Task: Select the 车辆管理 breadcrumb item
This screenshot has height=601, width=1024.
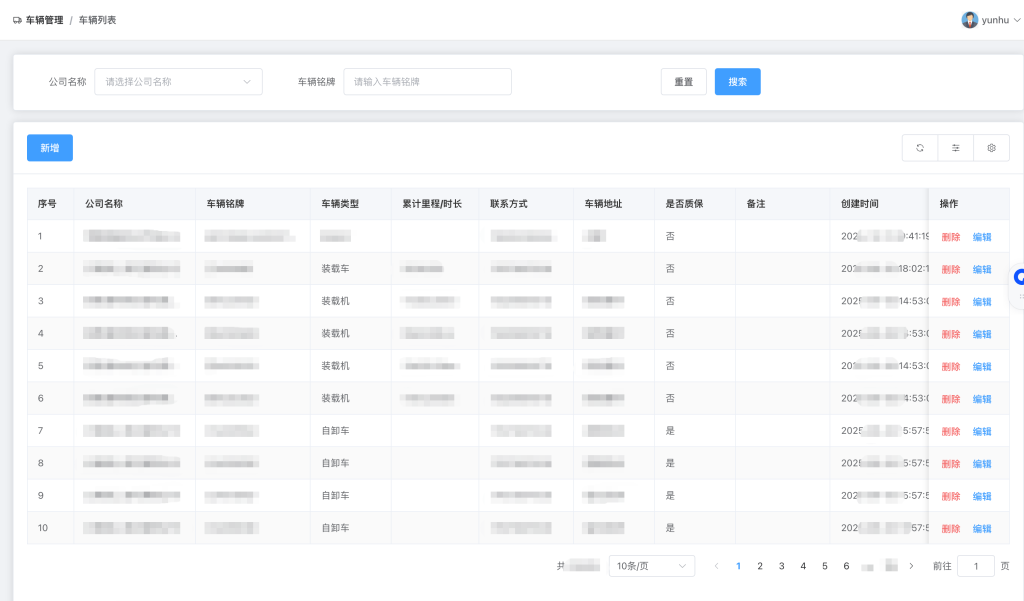Action: click(44, 20)
